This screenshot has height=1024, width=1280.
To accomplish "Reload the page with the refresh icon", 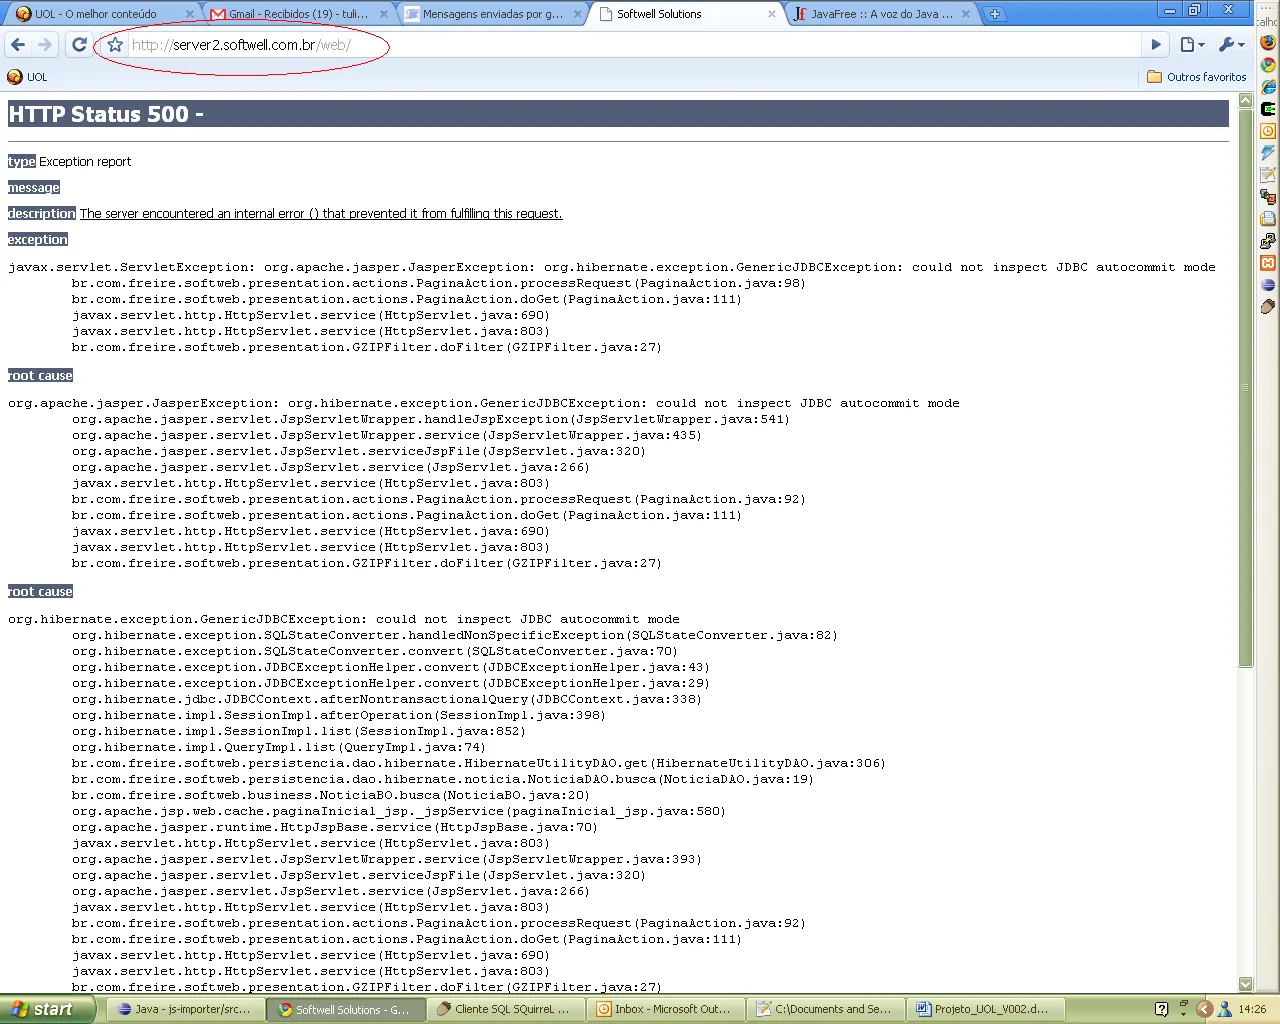I will pyautogui.click(x=80, y=45).
